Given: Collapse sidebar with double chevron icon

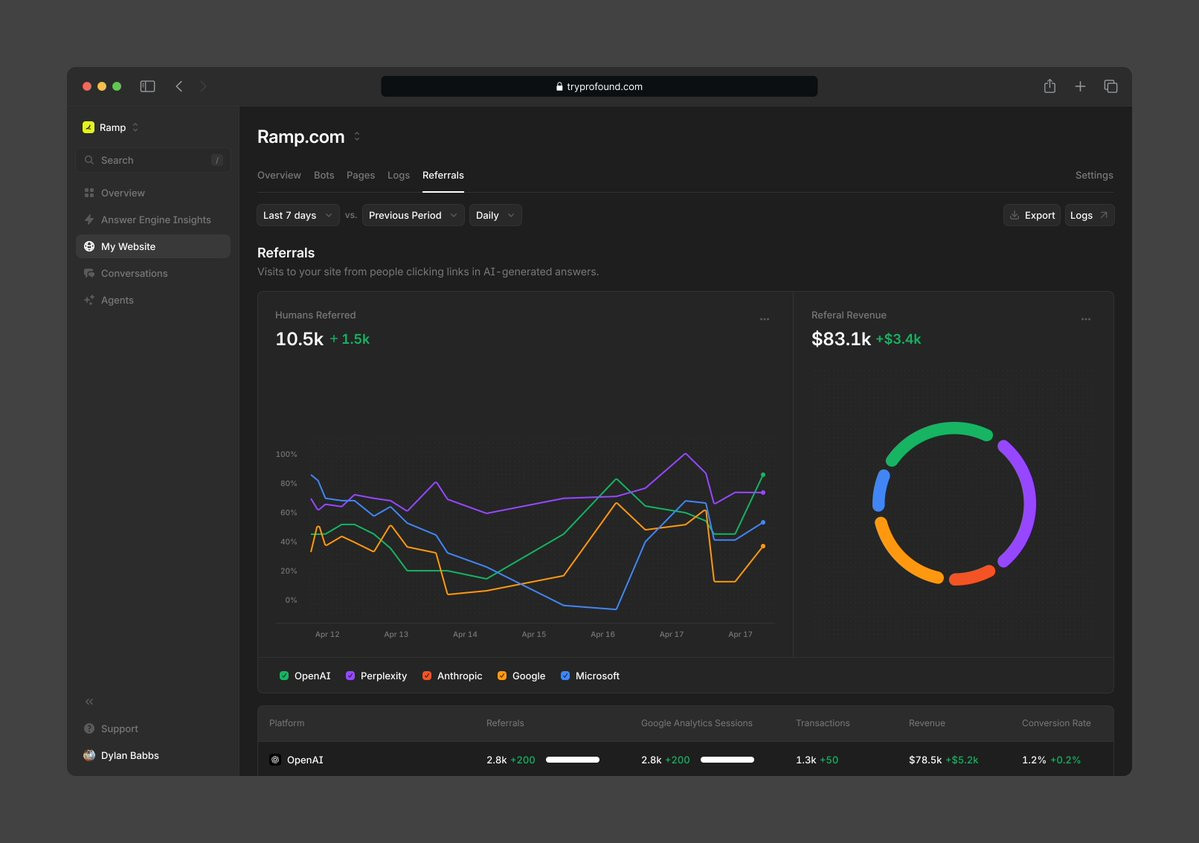Looking at the screenshot, I should coord(89,701).
